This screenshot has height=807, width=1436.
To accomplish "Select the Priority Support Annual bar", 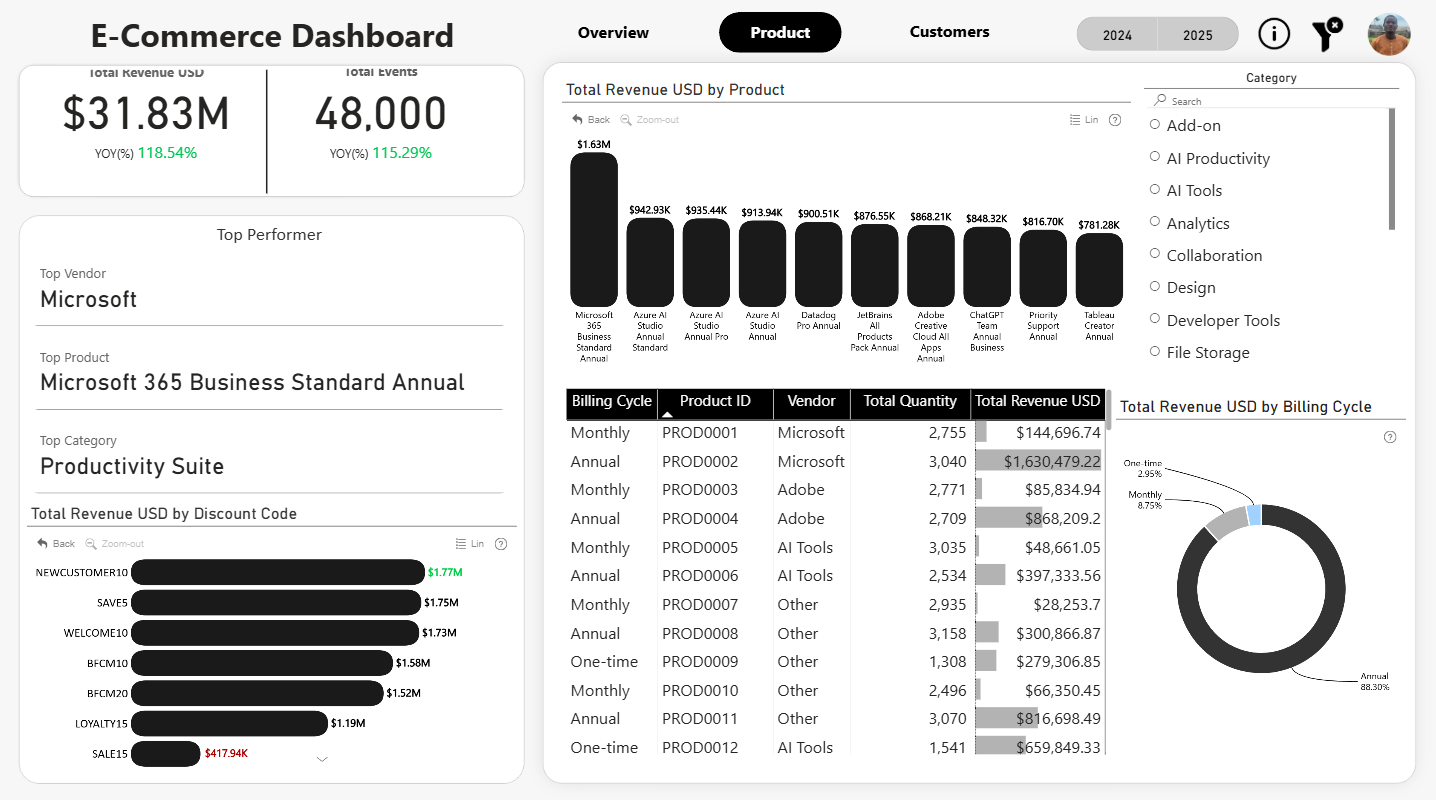I will [x=1043, y=268].
